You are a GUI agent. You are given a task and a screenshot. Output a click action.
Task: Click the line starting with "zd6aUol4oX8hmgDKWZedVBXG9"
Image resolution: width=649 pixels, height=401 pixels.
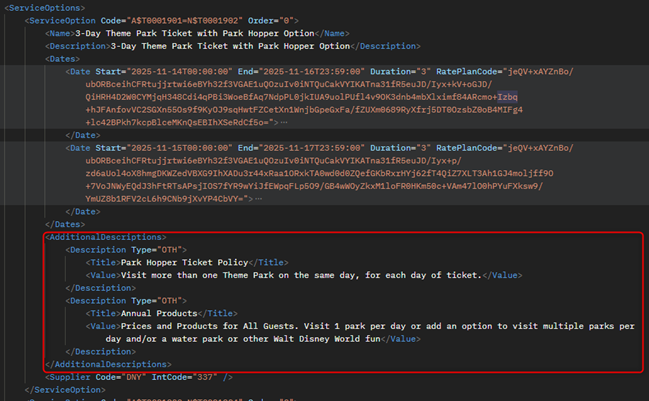(x=319, y=173)
